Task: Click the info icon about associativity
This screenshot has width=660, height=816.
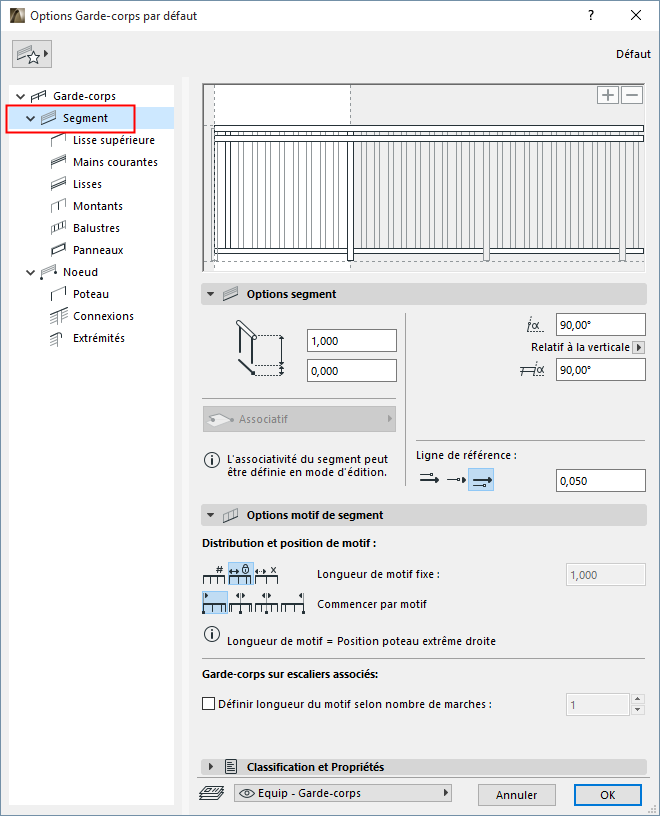Action: pos(212,460)
